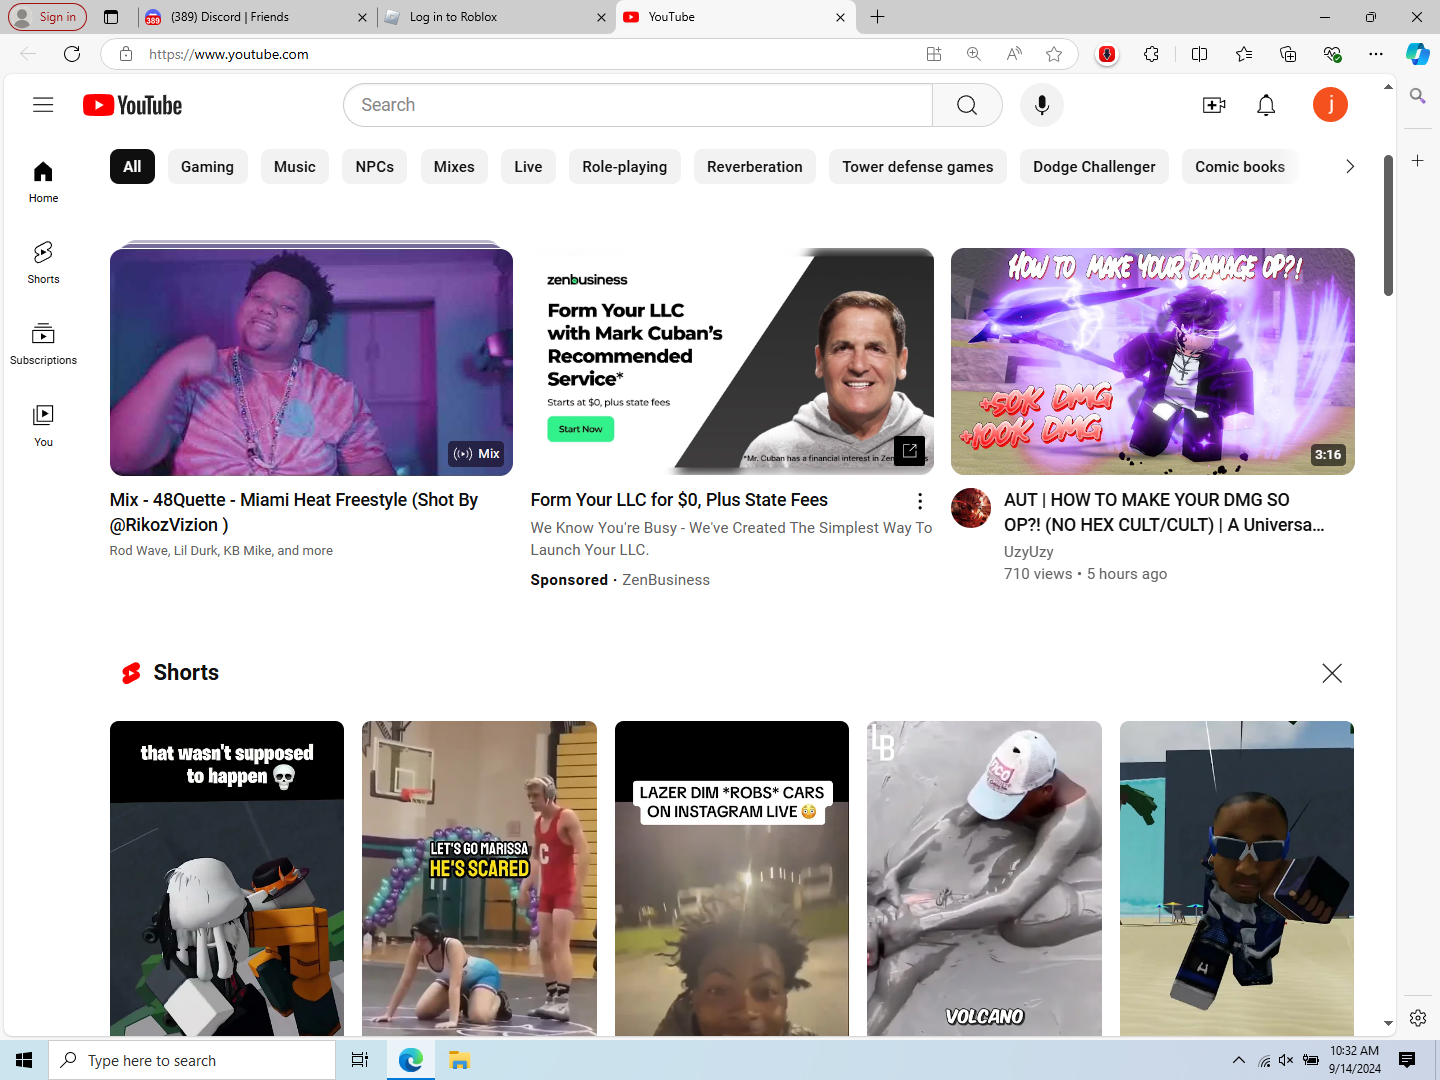
Task: Filter by the Gaming chip
Action: 207,167
